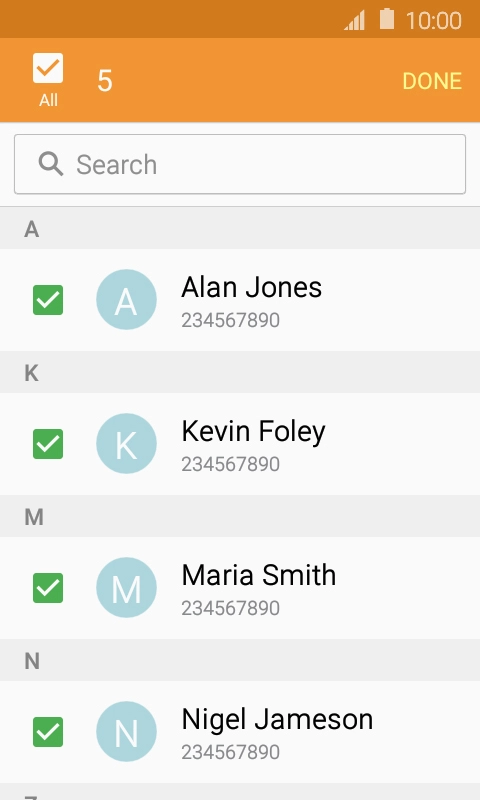480x800 pixels.
Task: Tap Kevin Foley avatar icon
Action: [126, 443]
